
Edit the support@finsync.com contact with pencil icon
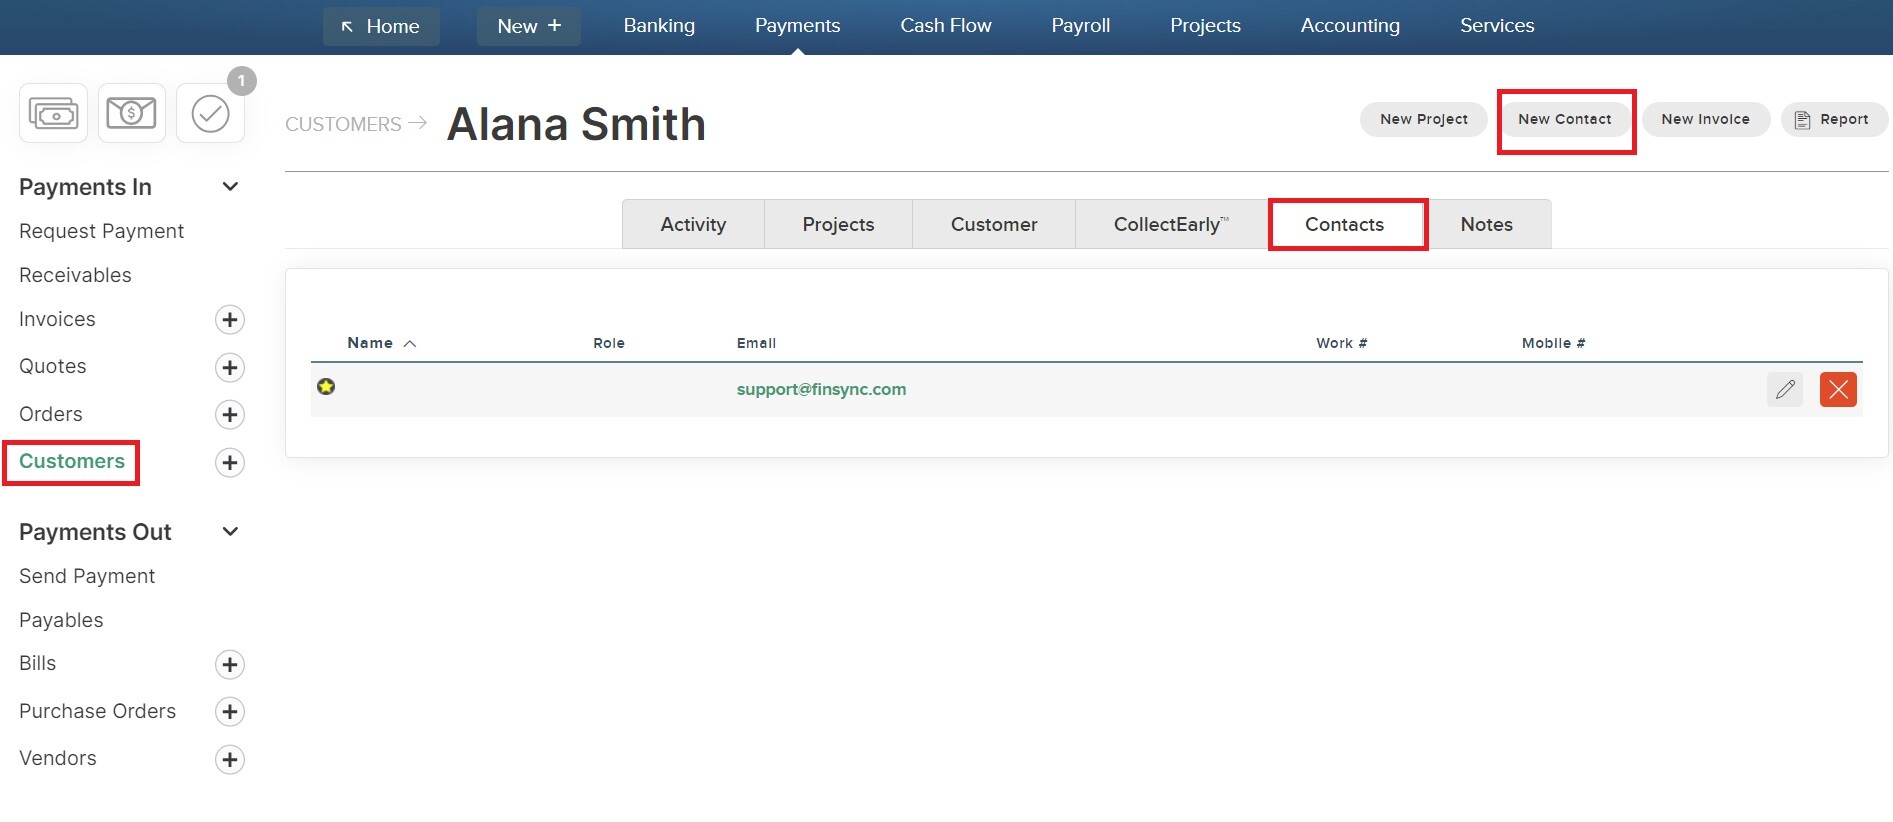click(x=1785, y=389)
